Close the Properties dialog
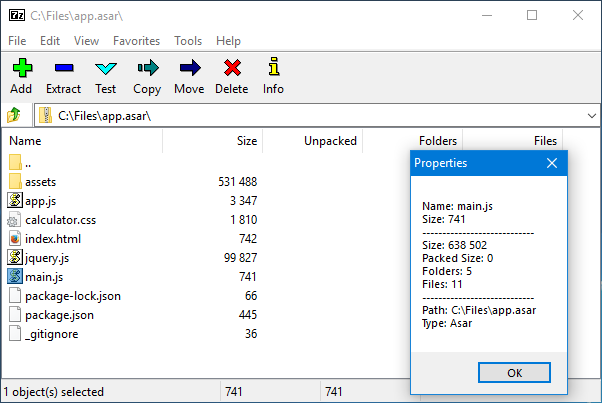The height and width of the screenshot is (403, 602). (x=552, y=163)
